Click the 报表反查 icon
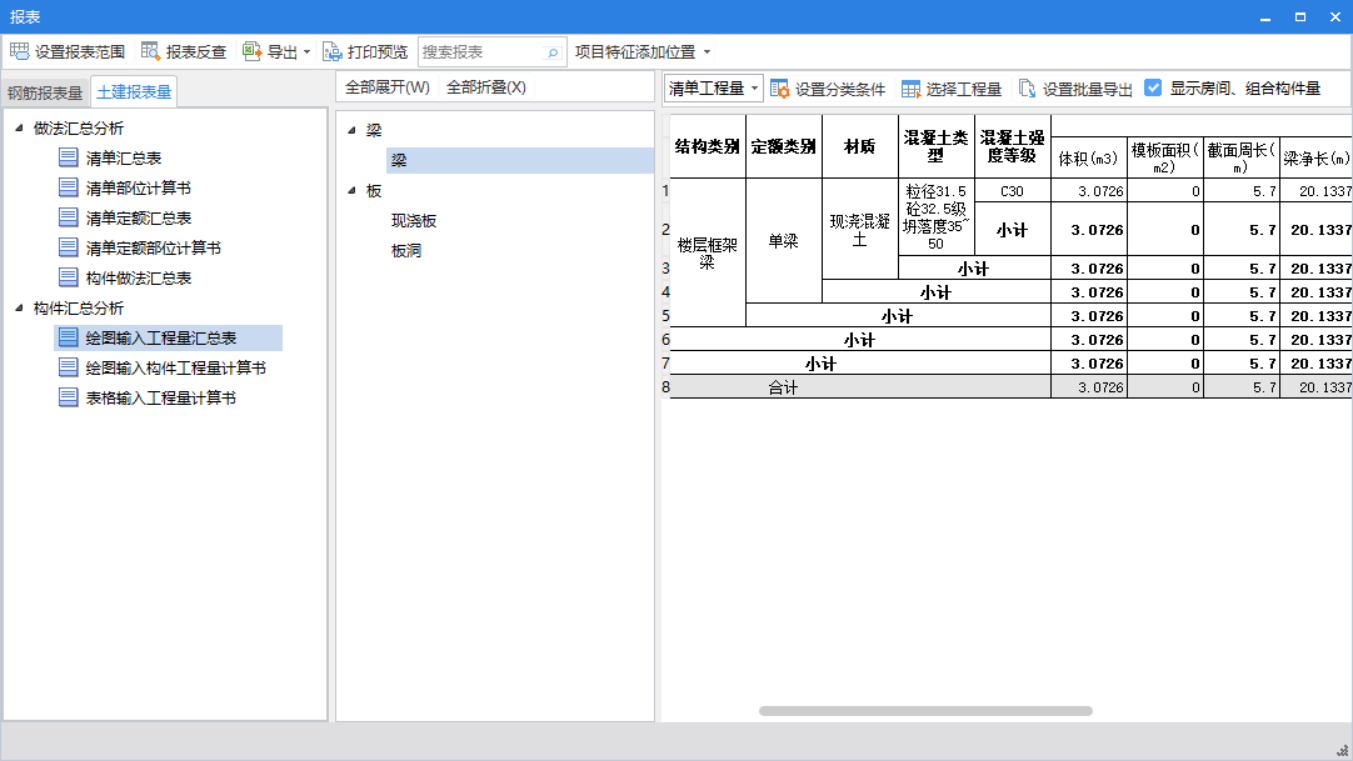Viewport: 1353px width, 761px height. 151,51
